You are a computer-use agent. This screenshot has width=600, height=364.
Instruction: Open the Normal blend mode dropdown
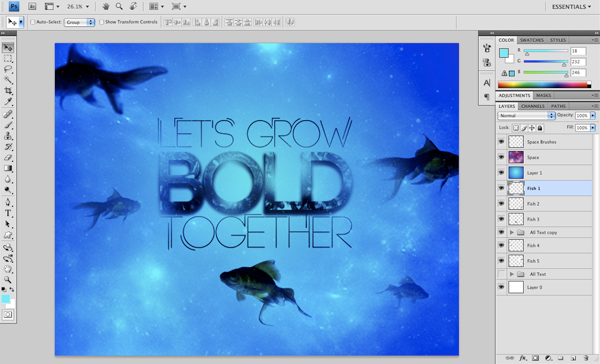[526, 115]
